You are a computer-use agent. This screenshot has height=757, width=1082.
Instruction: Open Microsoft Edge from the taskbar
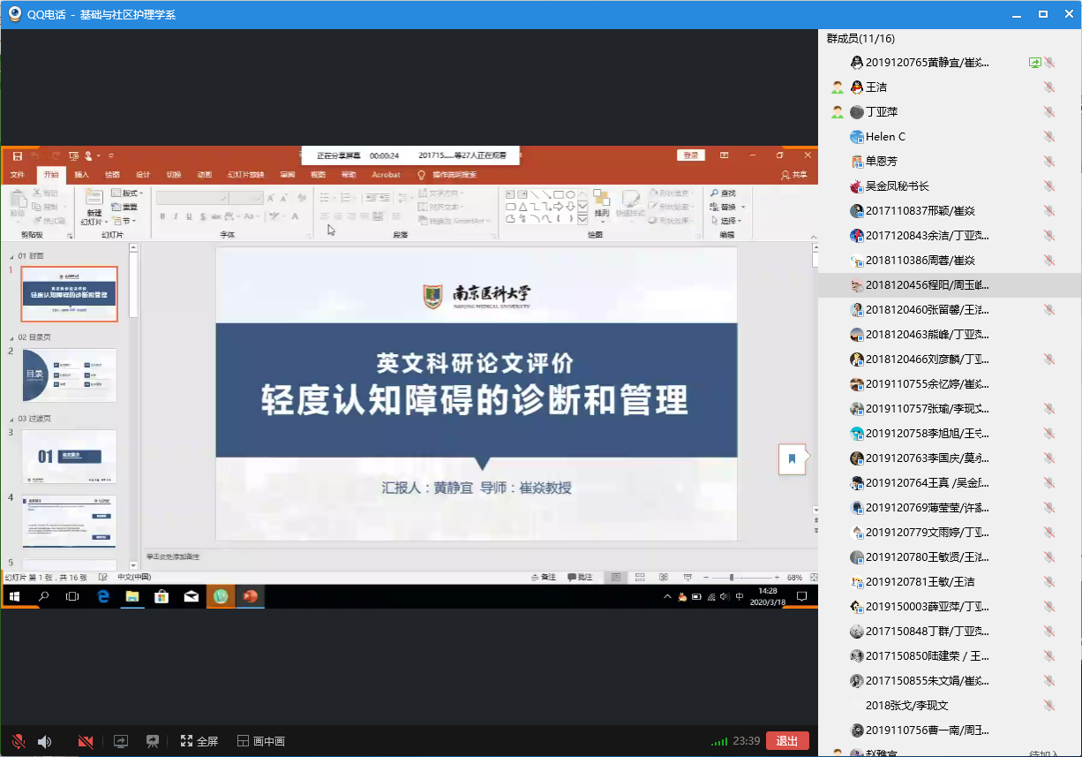pyautogui.click(x=103, y=597)
